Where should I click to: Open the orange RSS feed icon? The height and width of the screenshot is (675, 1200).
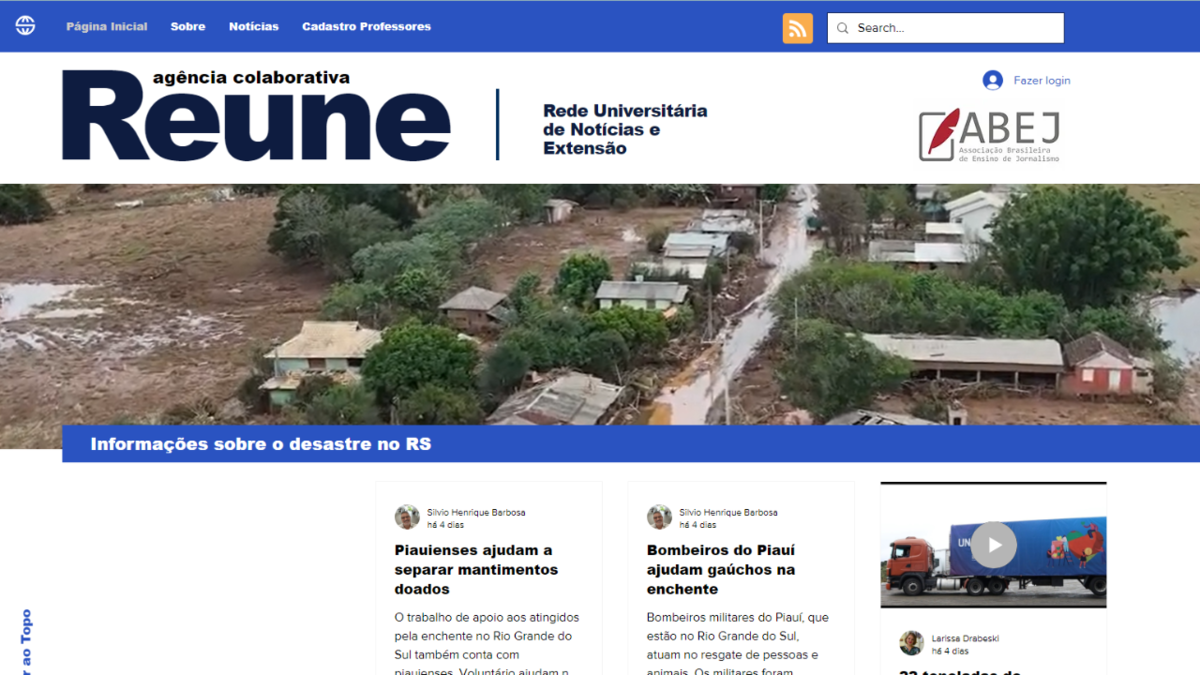[x=797, y=28]
